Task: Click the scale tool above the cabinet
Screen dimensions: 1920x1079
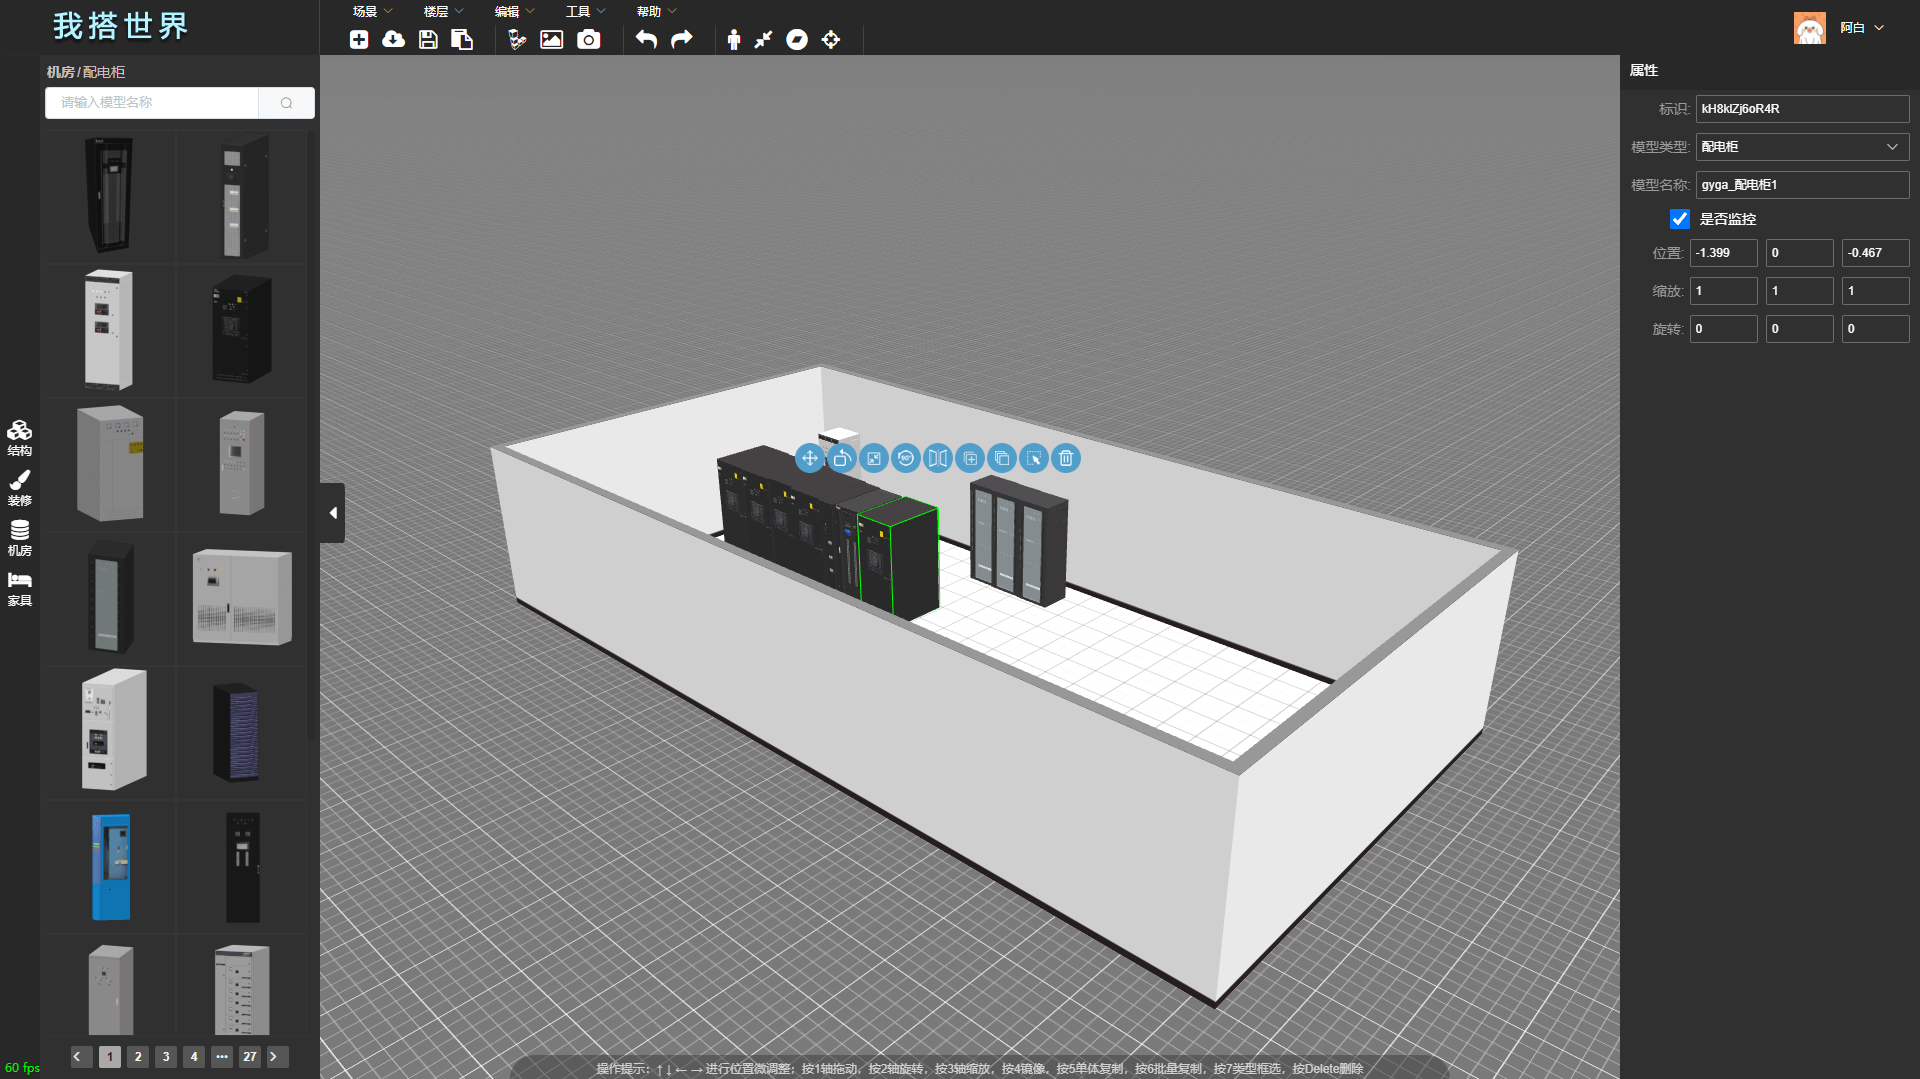Action: 874,459
